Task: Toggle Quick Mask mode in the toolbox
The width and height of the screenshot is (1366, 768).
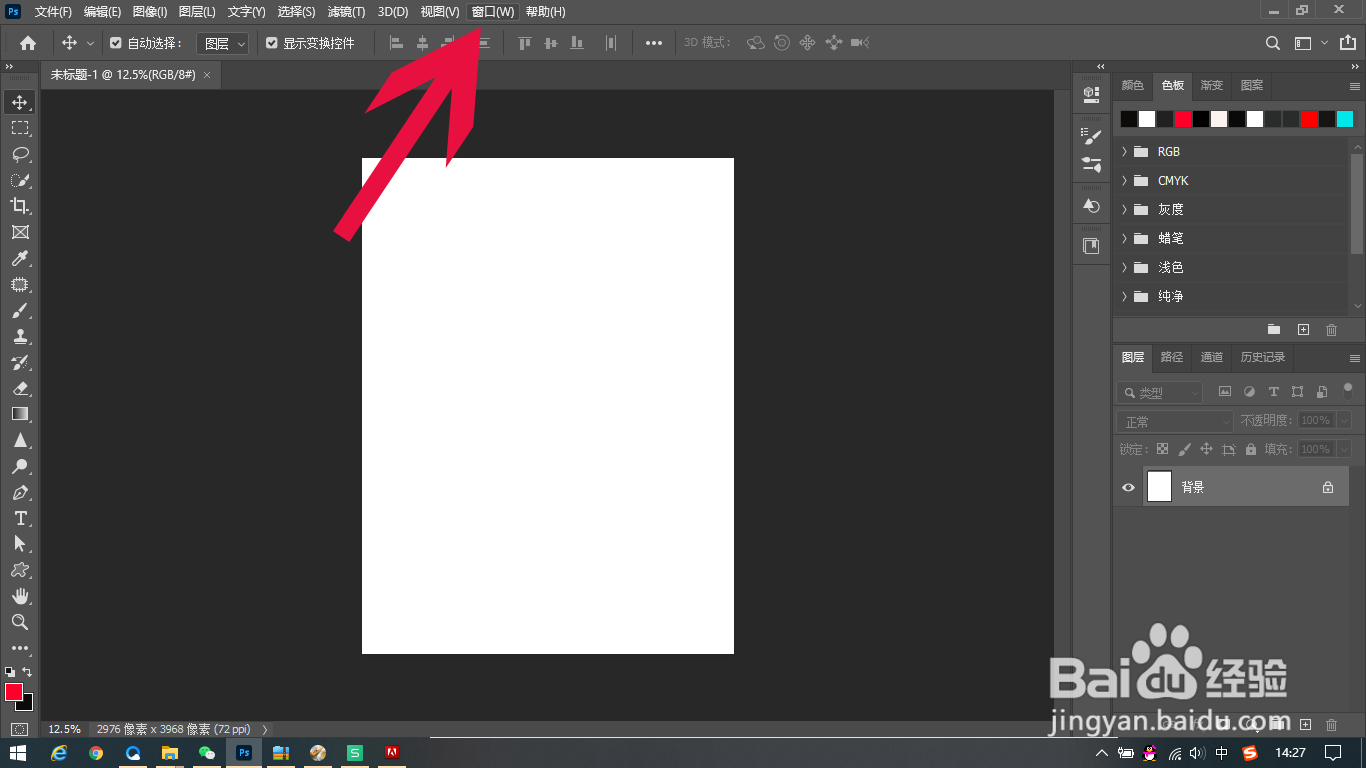Action: (19, 730)
